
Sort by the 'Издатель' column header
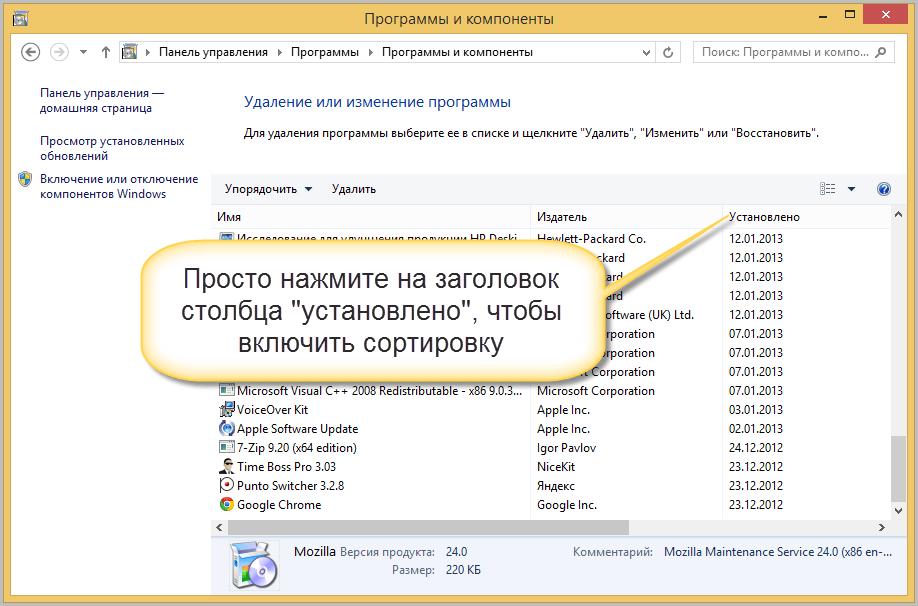(626, 217)
